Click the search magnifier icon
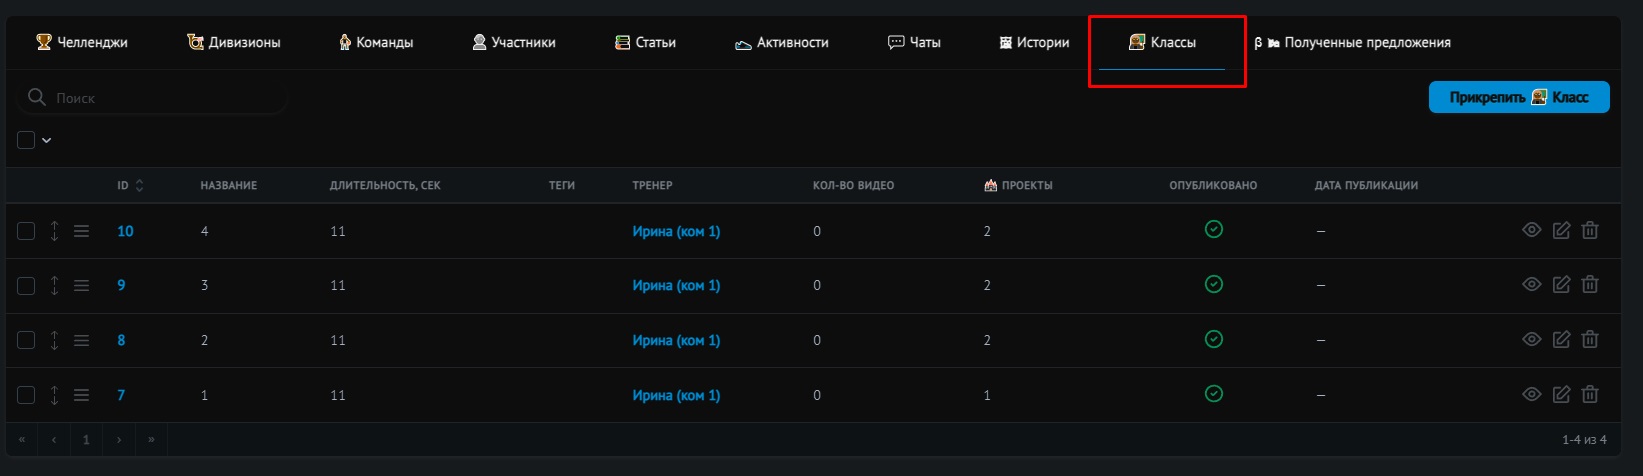The width and height of the screenshot is (1643, 476). [x=37, y=97]
